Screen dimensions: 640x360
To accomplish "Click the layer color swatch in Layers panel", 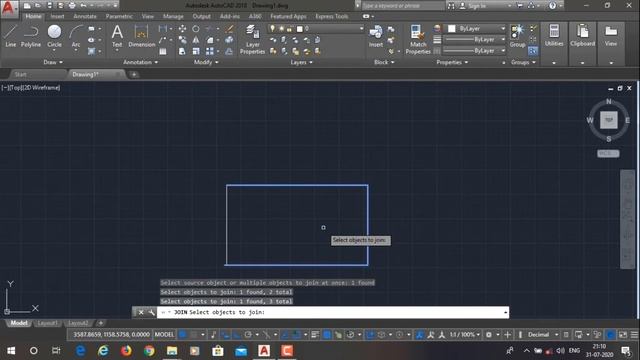I will point(300,29).
